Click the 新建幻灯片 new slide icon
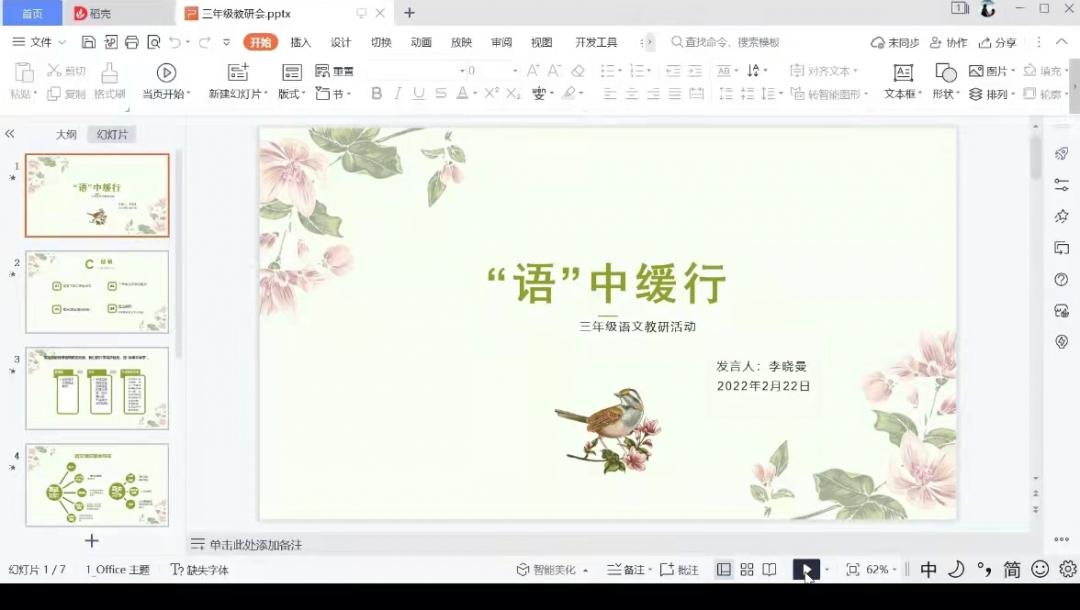Screen dimensions: 1080x610 pos(238,73)
